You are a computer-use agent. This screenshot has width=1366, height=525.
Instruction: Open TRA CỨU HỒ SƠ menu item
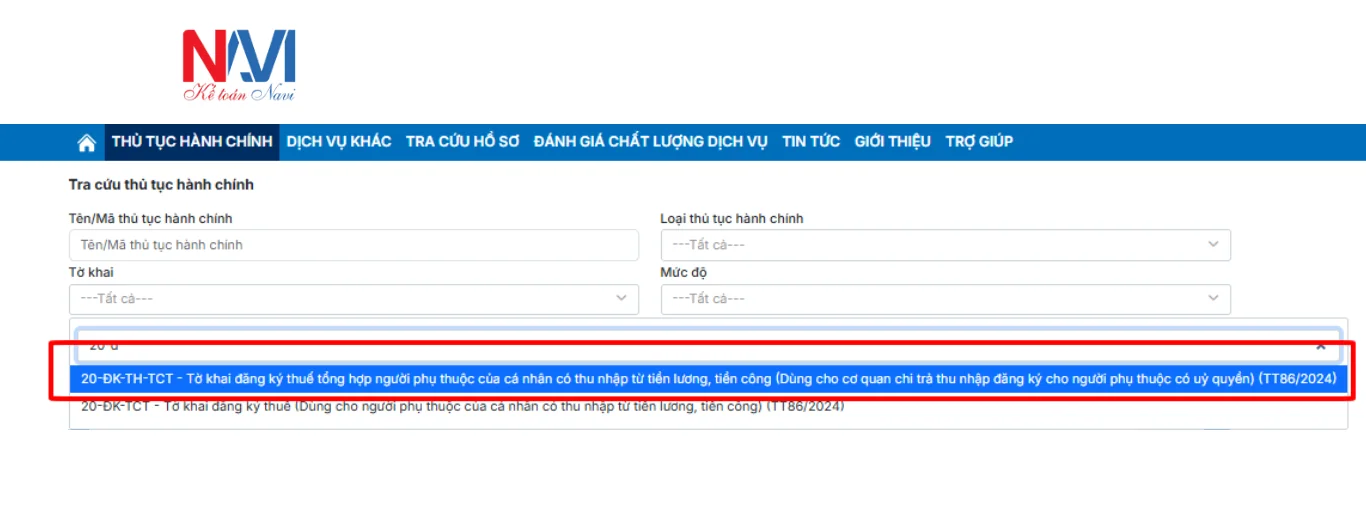[x=462, y=142]
